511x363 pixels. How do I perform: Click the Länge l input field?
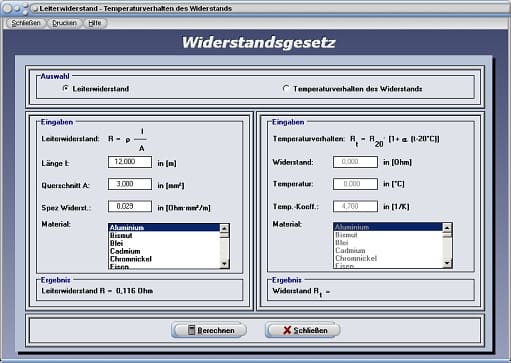point(130,162)
